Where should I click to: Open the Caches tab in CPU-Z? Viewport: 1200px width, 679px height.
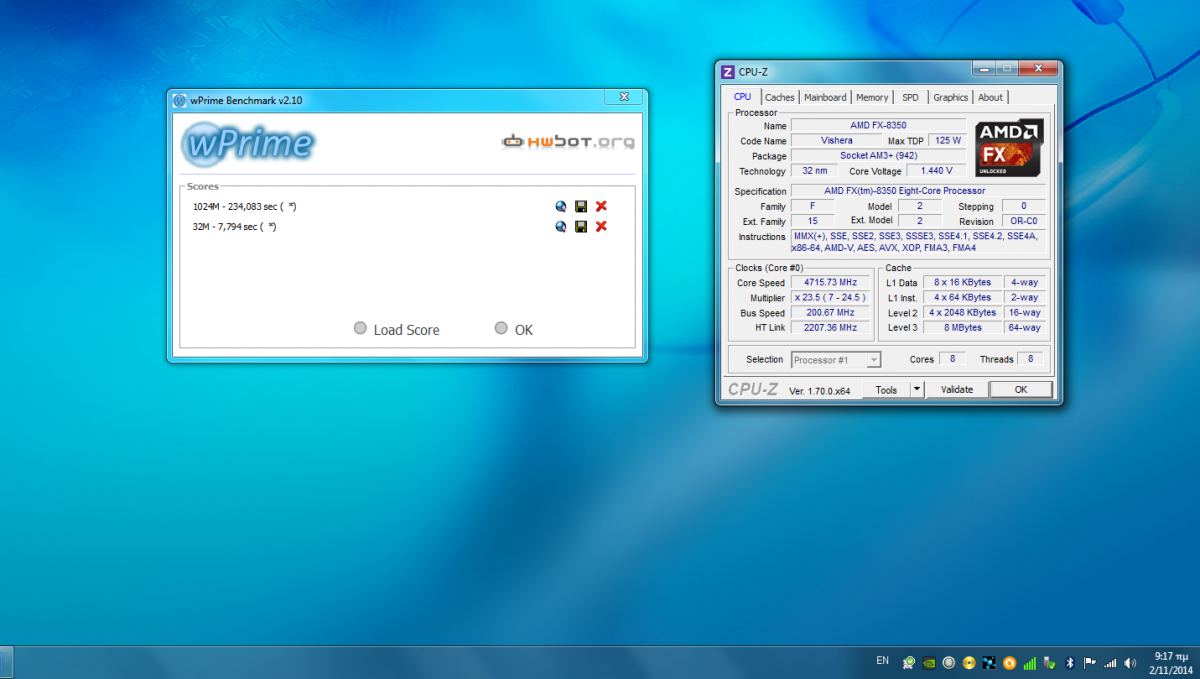click(780, 97)
